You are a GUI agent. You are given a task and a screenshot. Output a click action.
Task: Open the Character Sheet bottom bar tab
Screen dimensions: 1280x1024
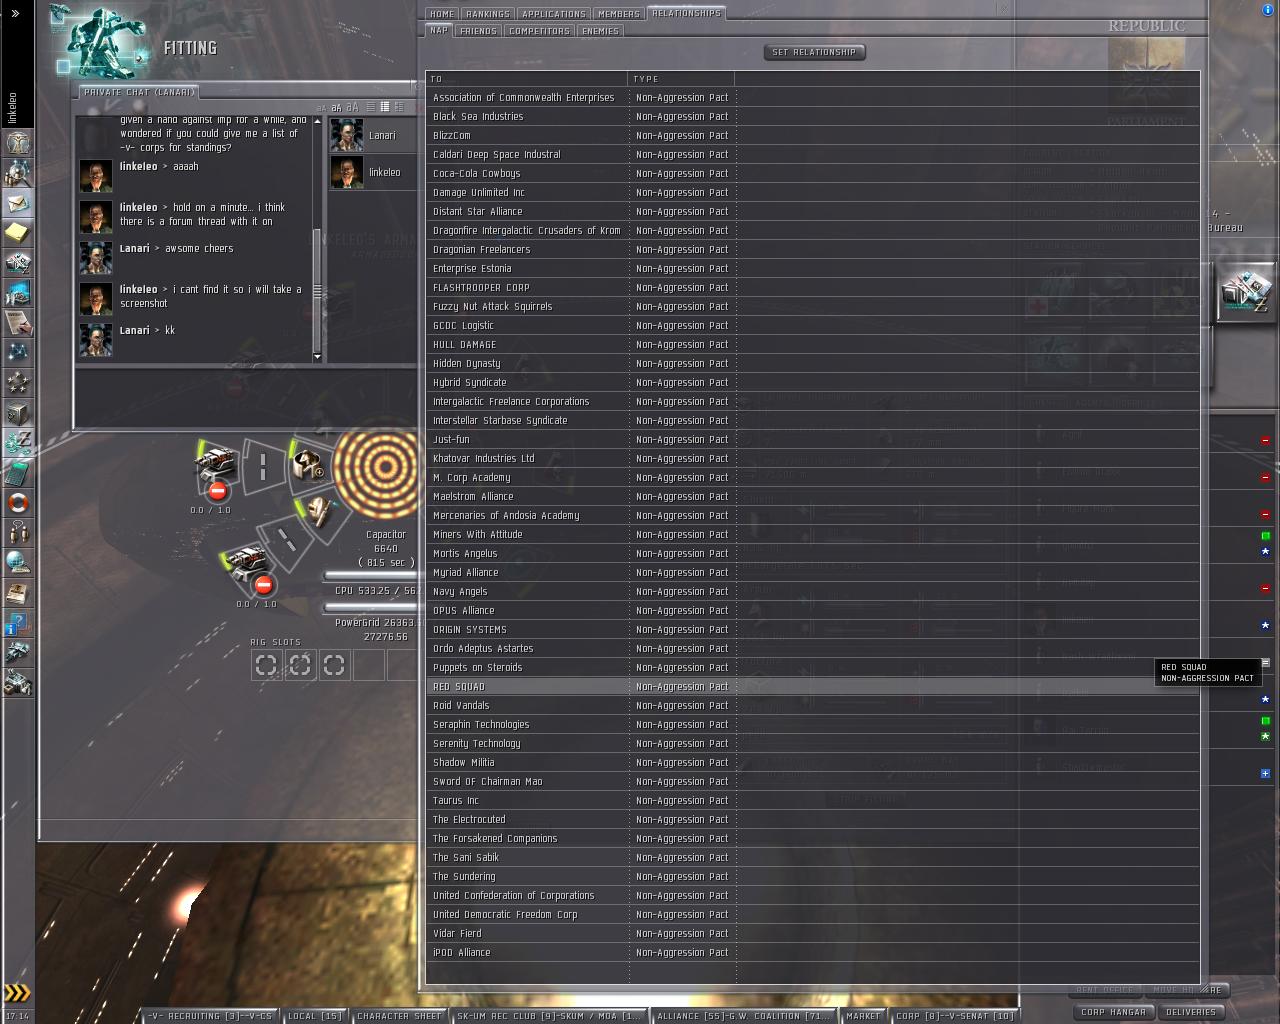pyautogui.click(x=399, y=1016)
